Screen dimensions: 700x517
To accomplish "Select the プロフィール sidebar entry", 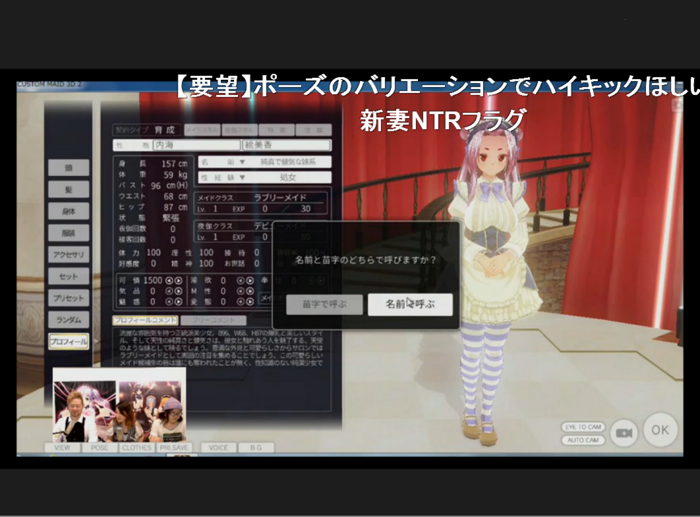I will 69,342.
